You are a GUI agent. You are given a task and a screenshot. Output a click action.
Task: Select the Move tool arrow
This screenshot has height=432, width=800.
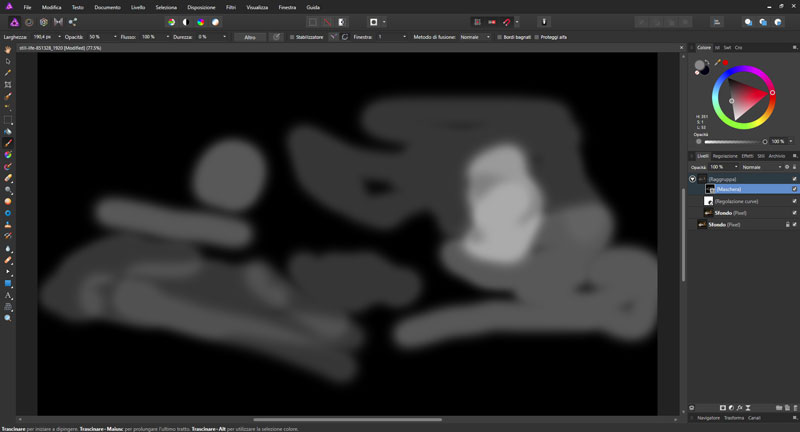coord(8,61)
